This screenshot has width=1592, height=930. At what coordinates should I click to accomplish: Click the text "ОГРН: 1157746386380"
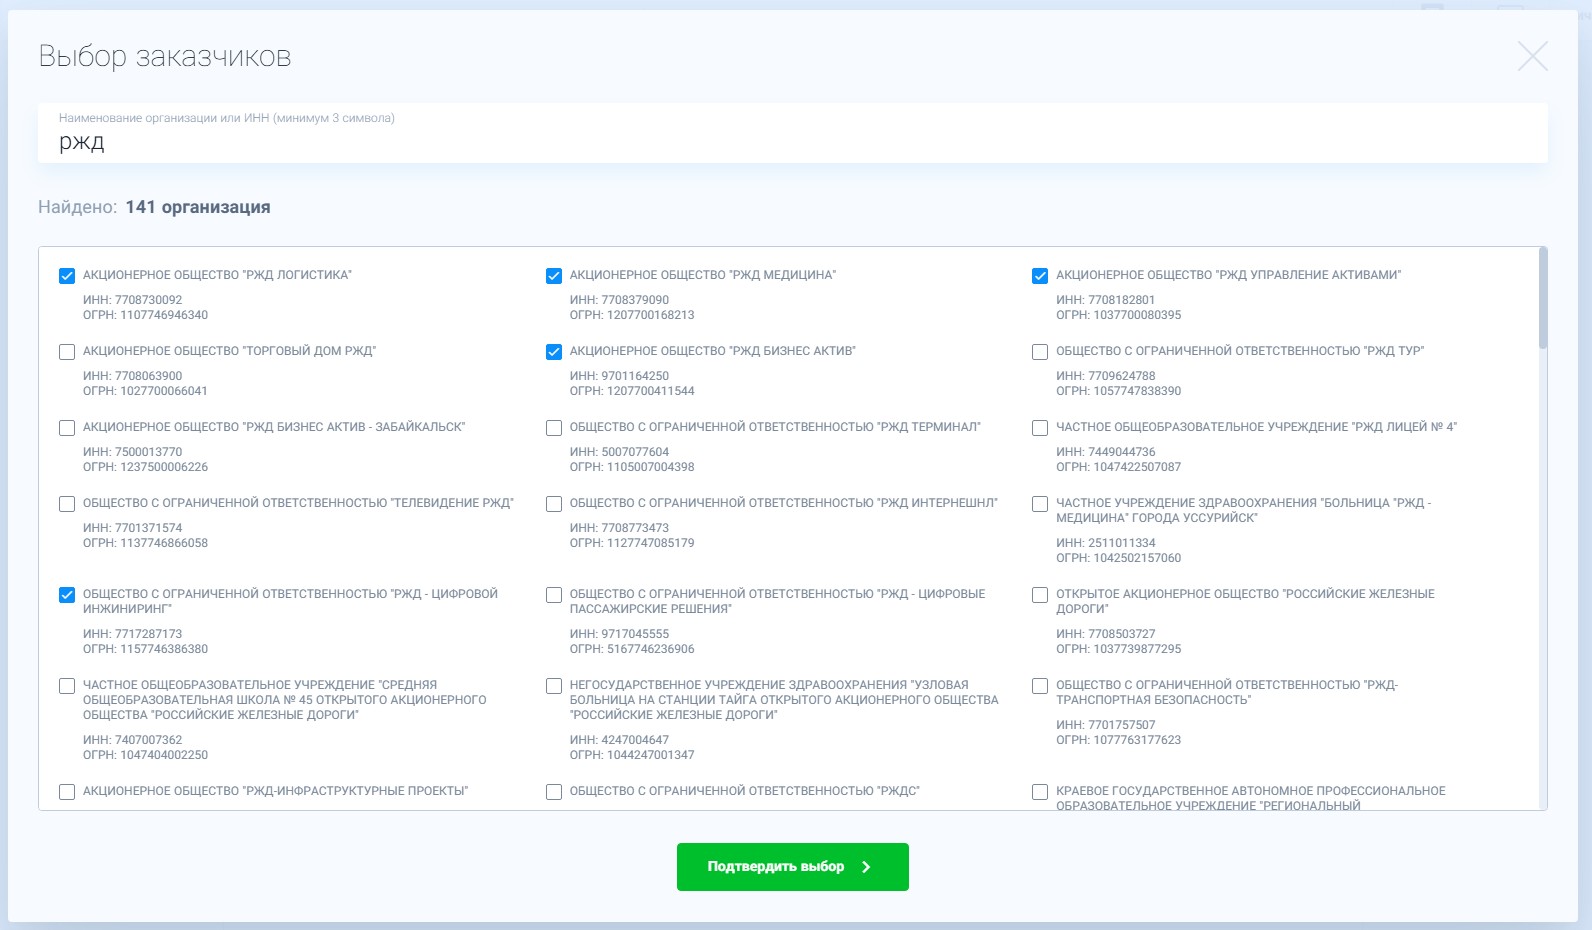pyautogui.click(x=146, y=649)
